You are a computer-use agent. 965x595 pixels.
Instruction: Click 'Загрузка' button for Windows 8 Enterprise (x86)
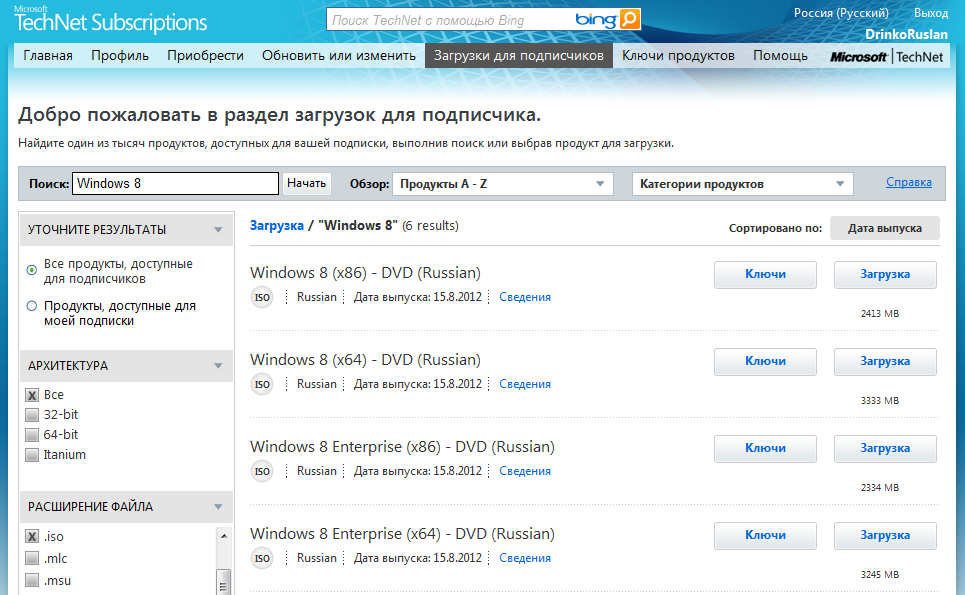pos(885,449)
